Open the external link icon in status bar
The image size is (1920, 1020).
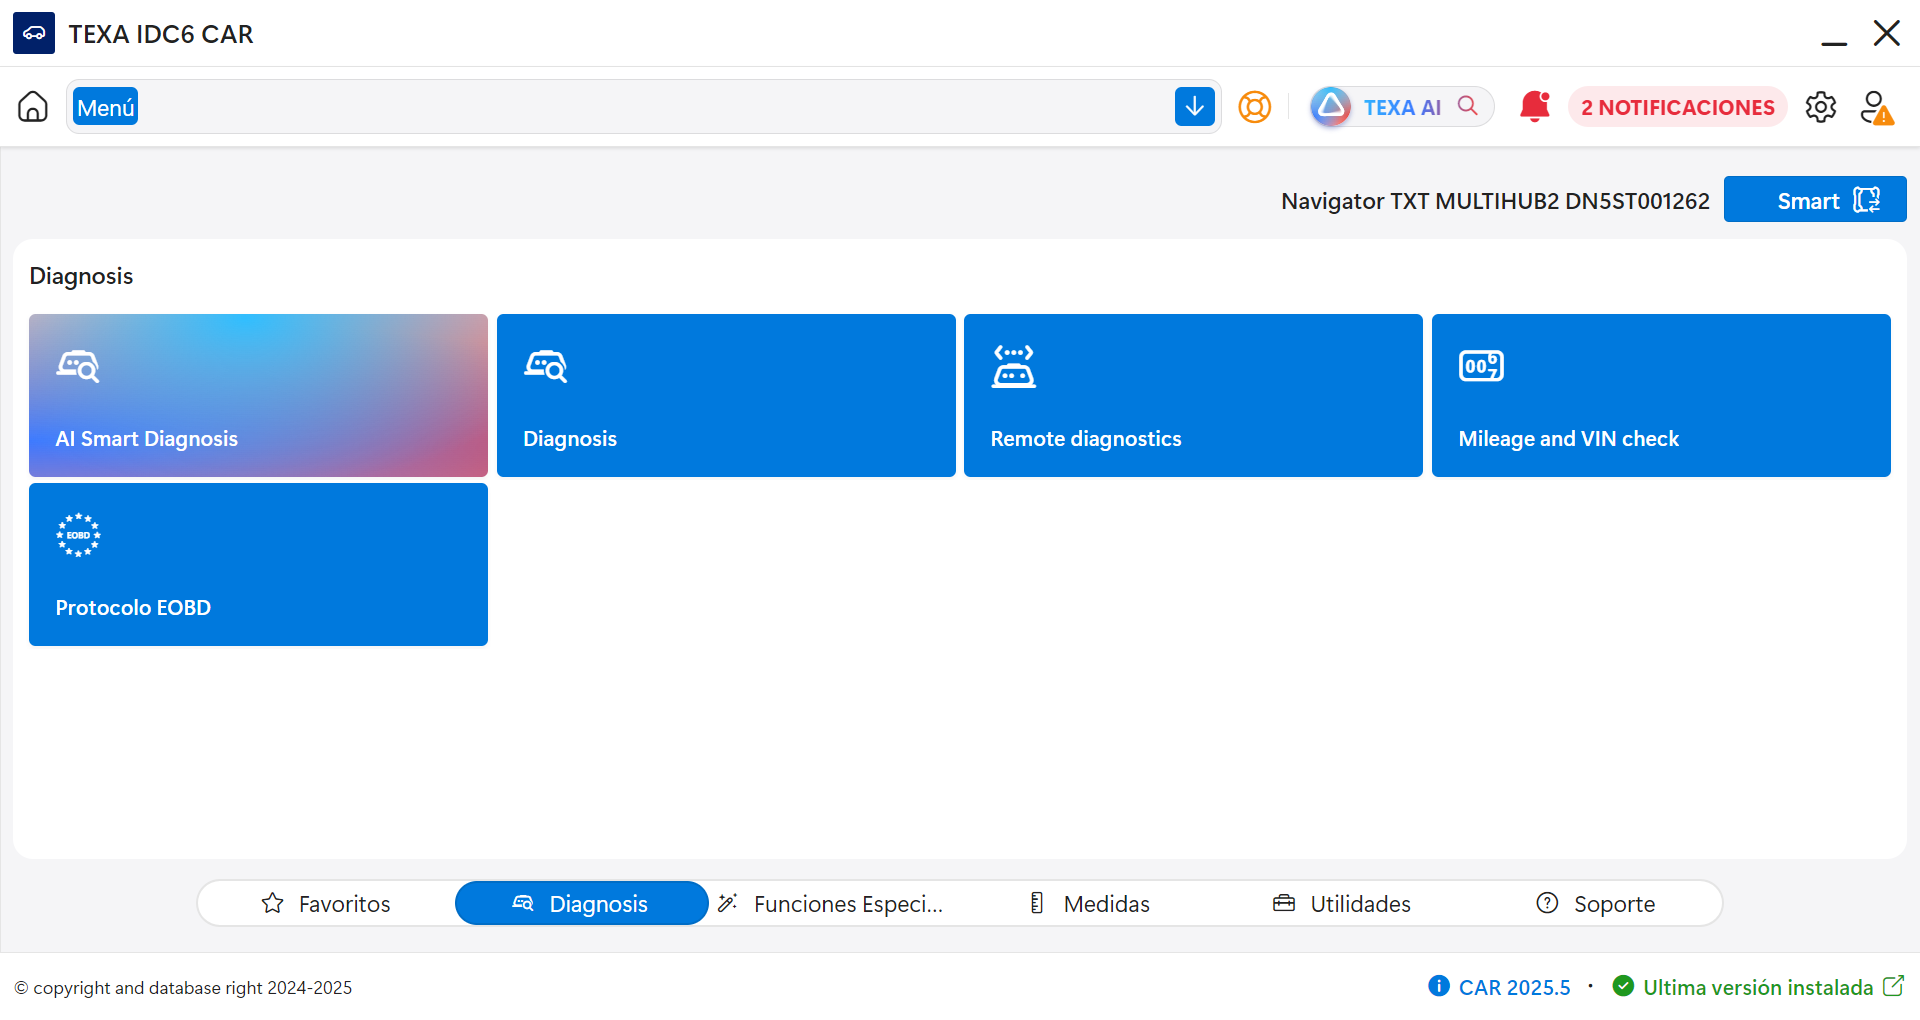[1893, 986]
